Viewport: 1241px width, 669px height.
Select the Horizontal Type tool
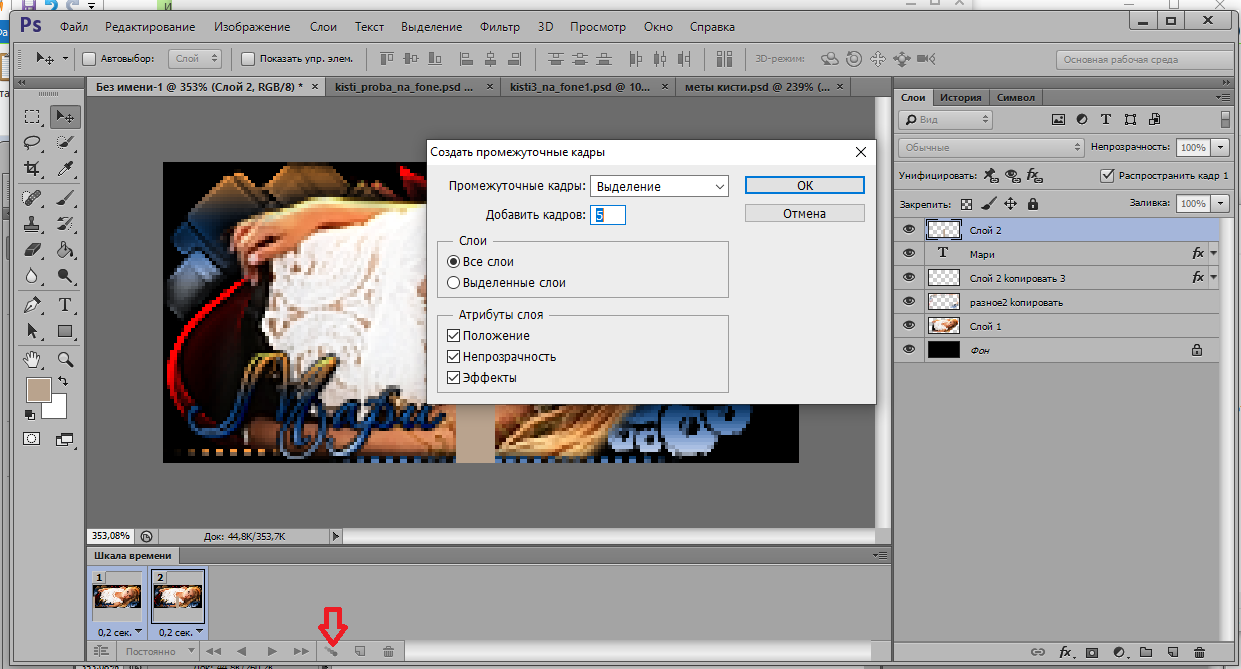pyautogui.click(x=65, y=305)
